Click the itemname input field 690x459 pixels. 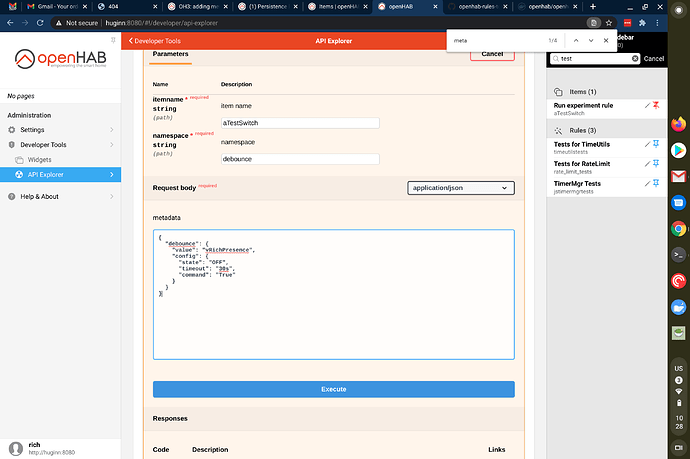pos(300,123)
